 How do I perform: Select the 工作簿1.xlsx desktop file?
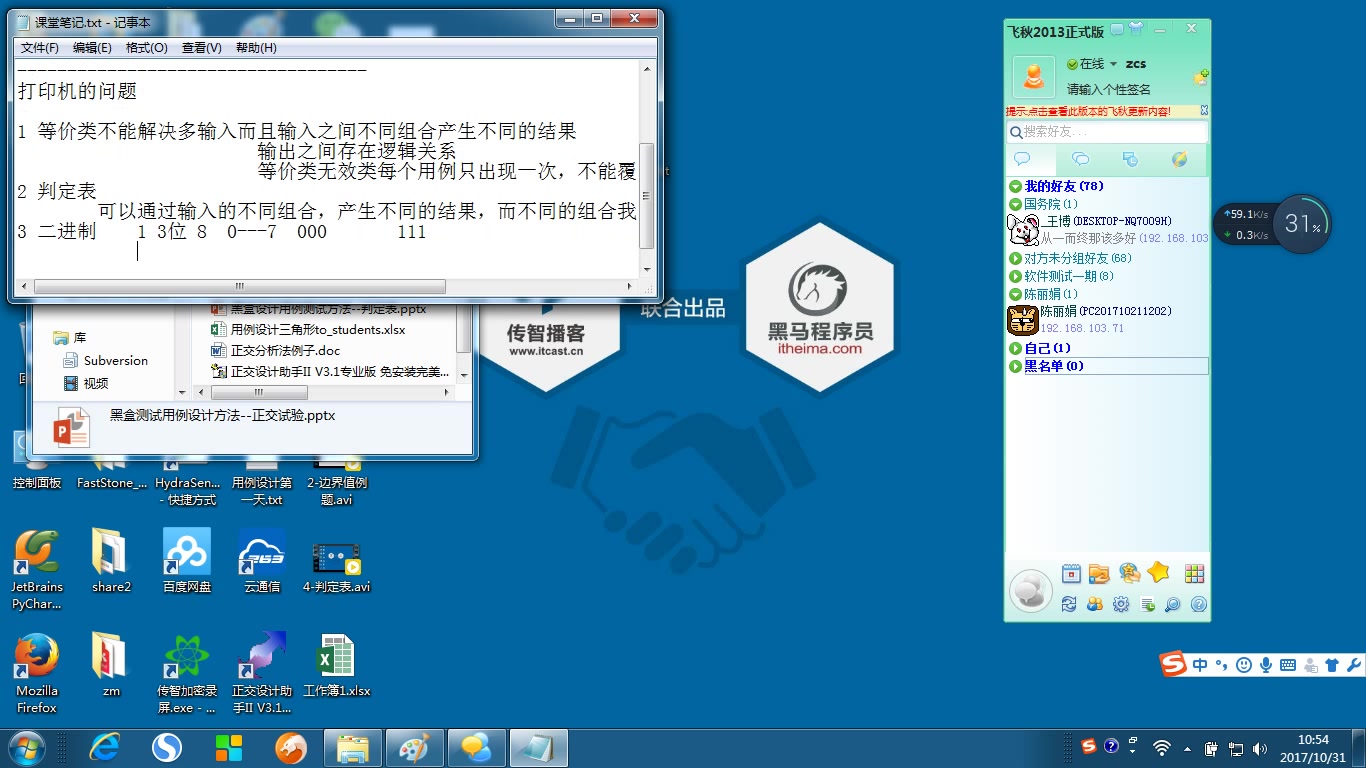pos(337,665)
